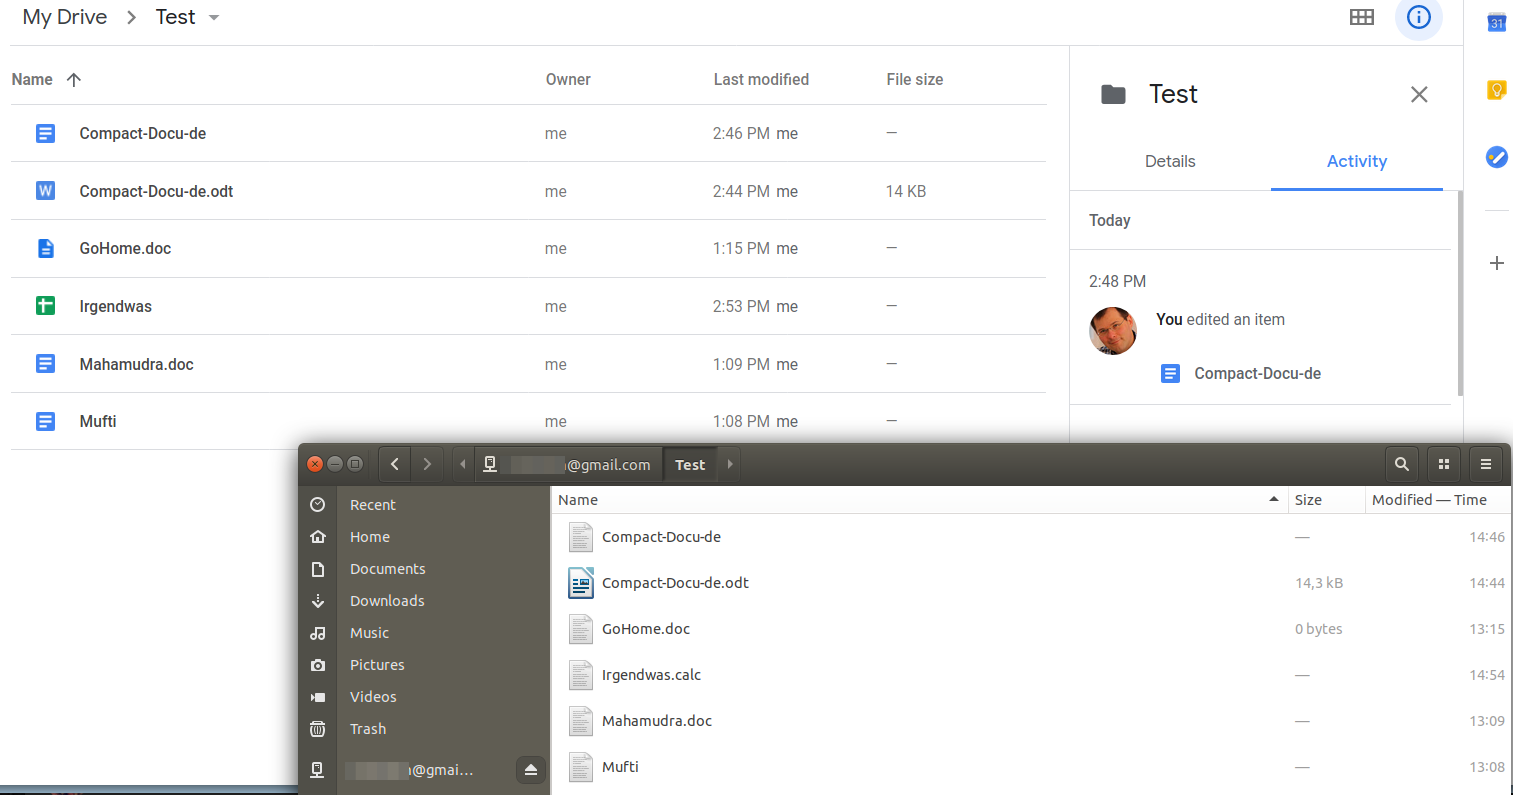Screen dimensions: 1513x795
Task: Close the Test folder details pane
Action: [1418, 95]
